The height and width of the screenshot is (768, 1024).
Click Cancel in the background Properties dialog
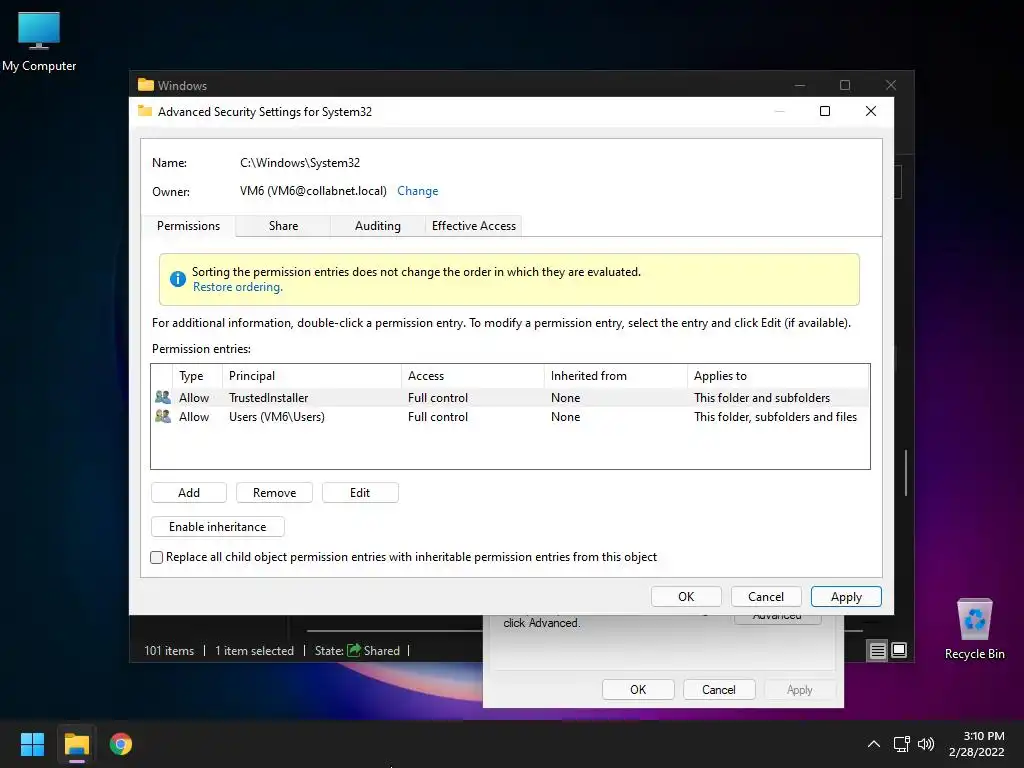pos(718,690)
